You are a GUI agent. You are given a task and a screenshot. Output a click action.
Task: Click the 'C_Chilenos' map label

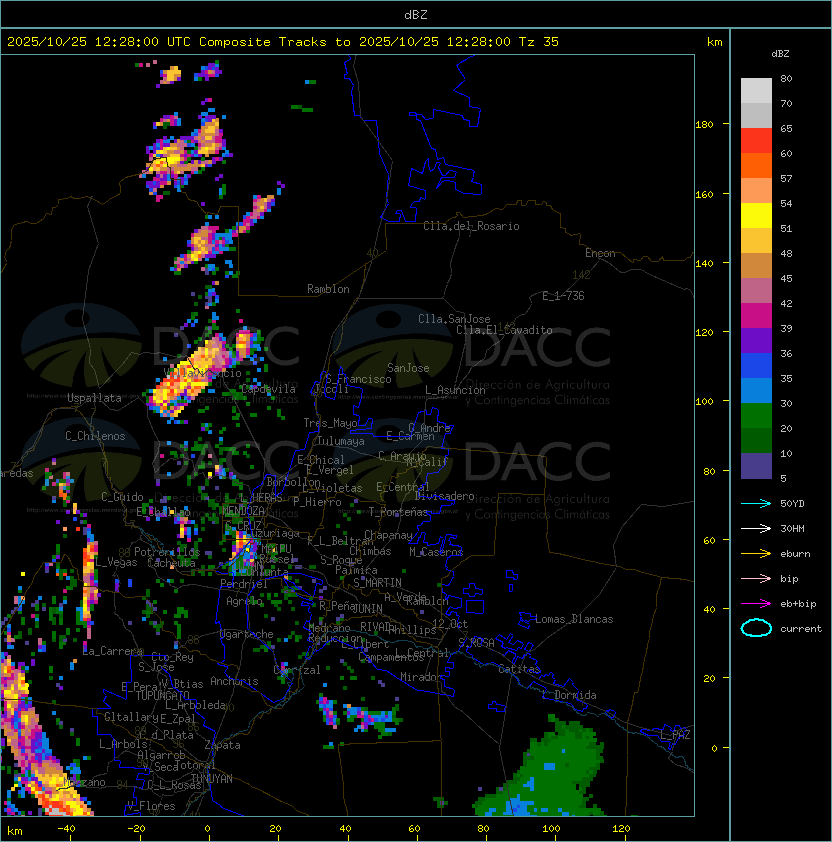pyautogui.click(x=95, y=436)
